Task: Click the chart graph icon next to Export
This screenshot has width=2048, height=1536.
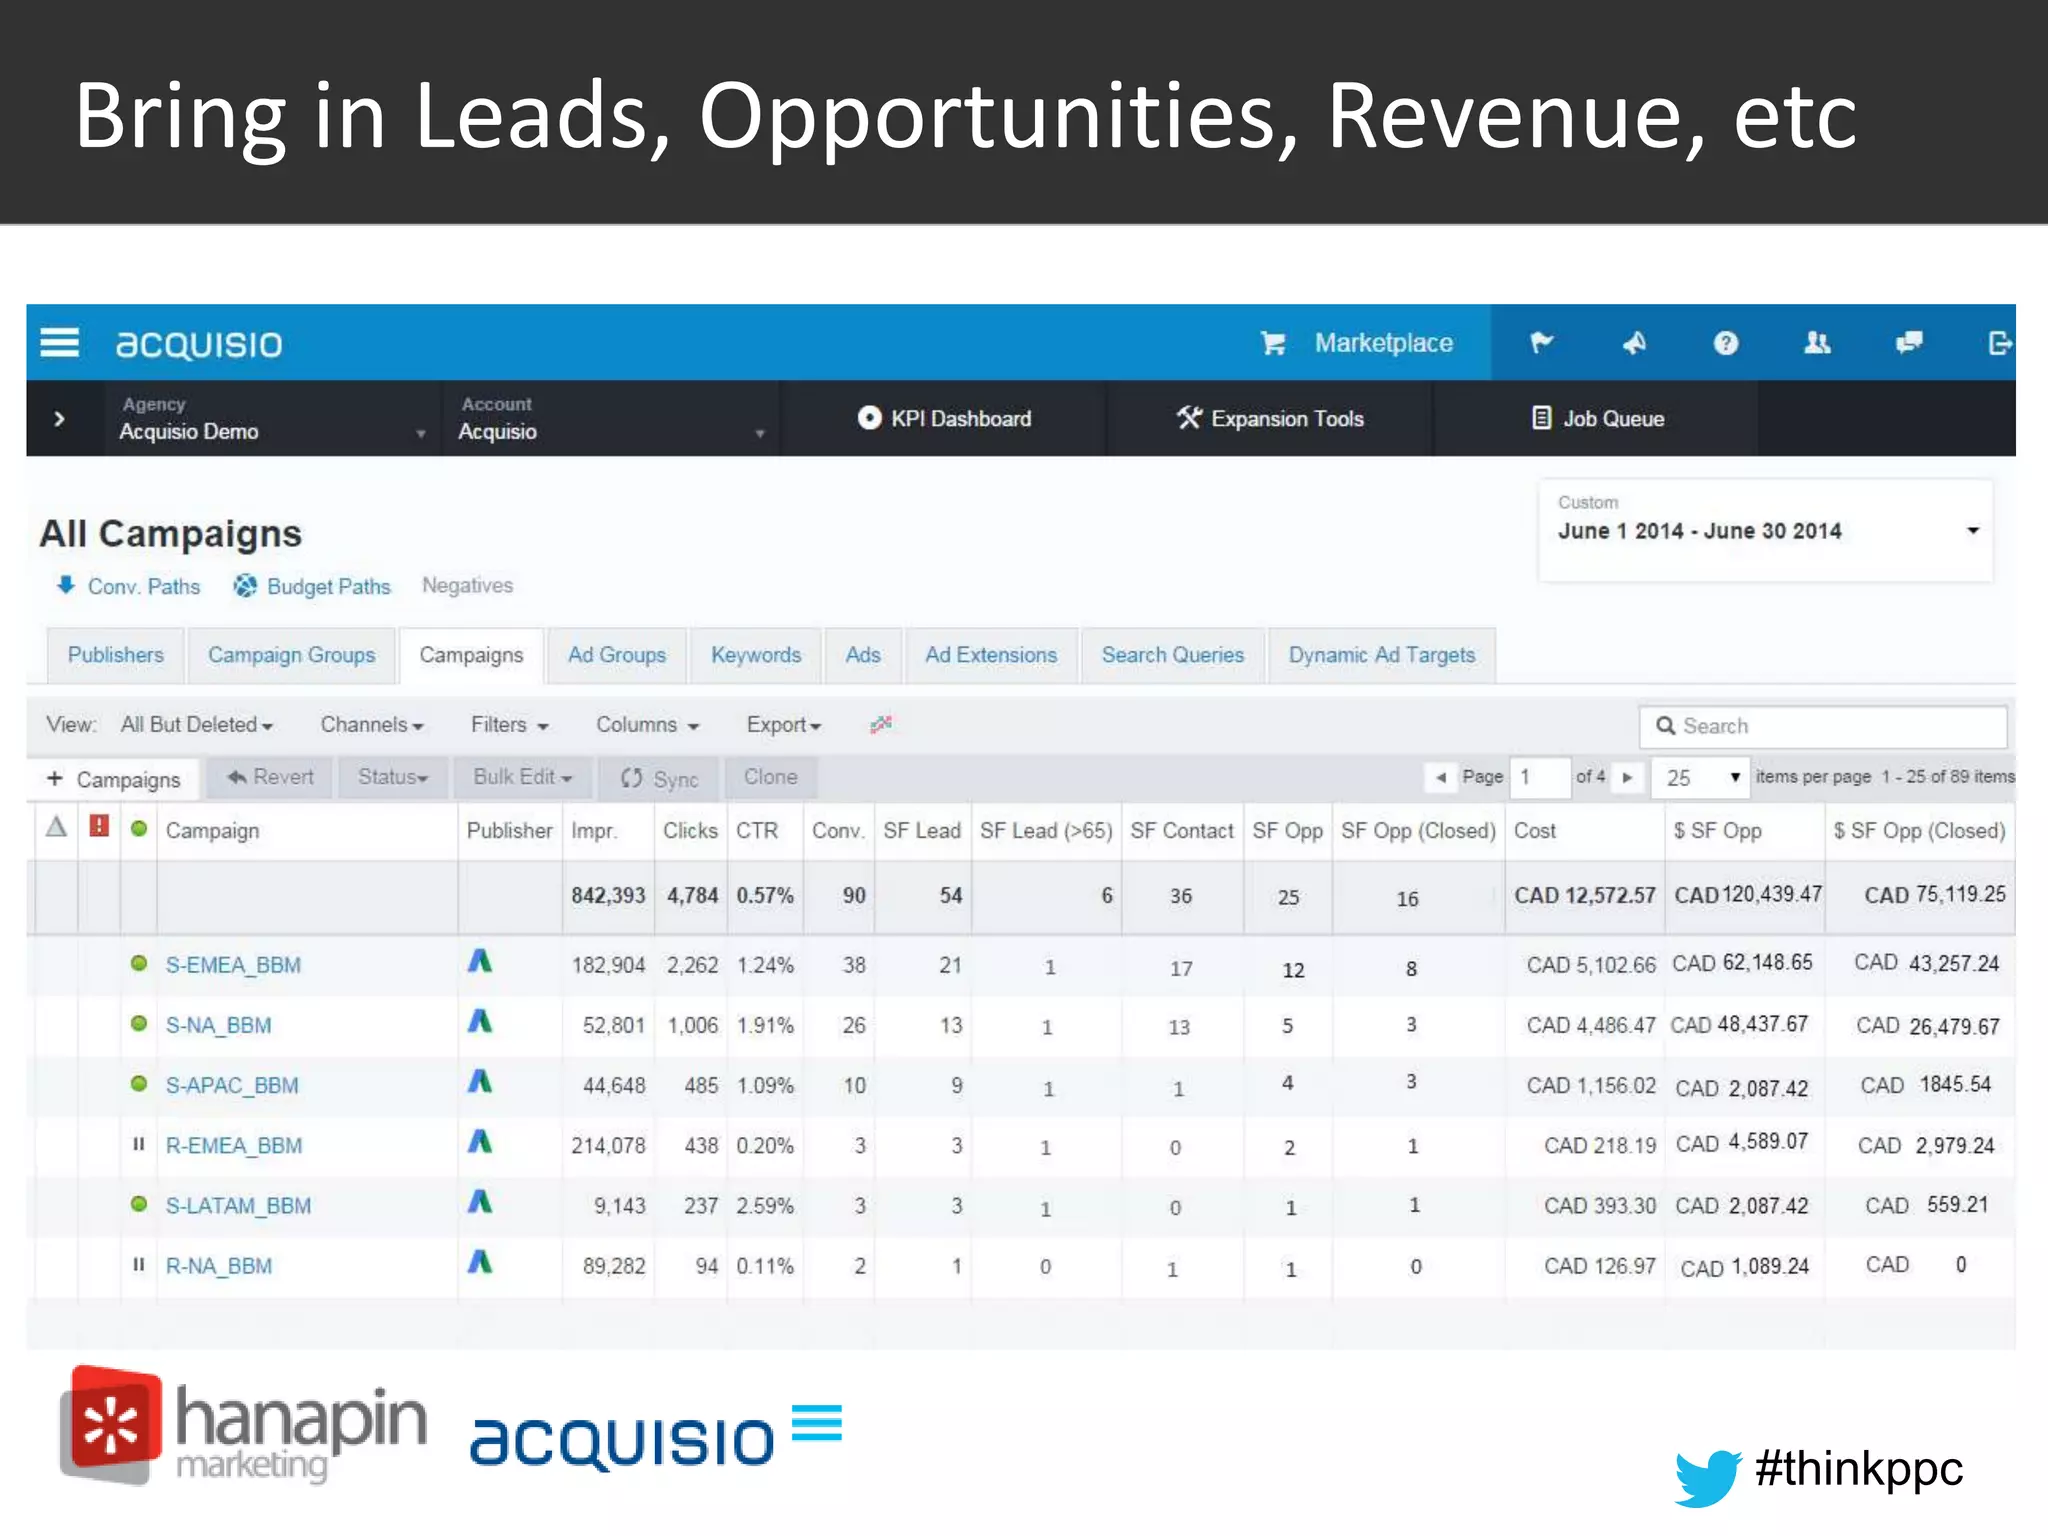Action: click(880, 724)
